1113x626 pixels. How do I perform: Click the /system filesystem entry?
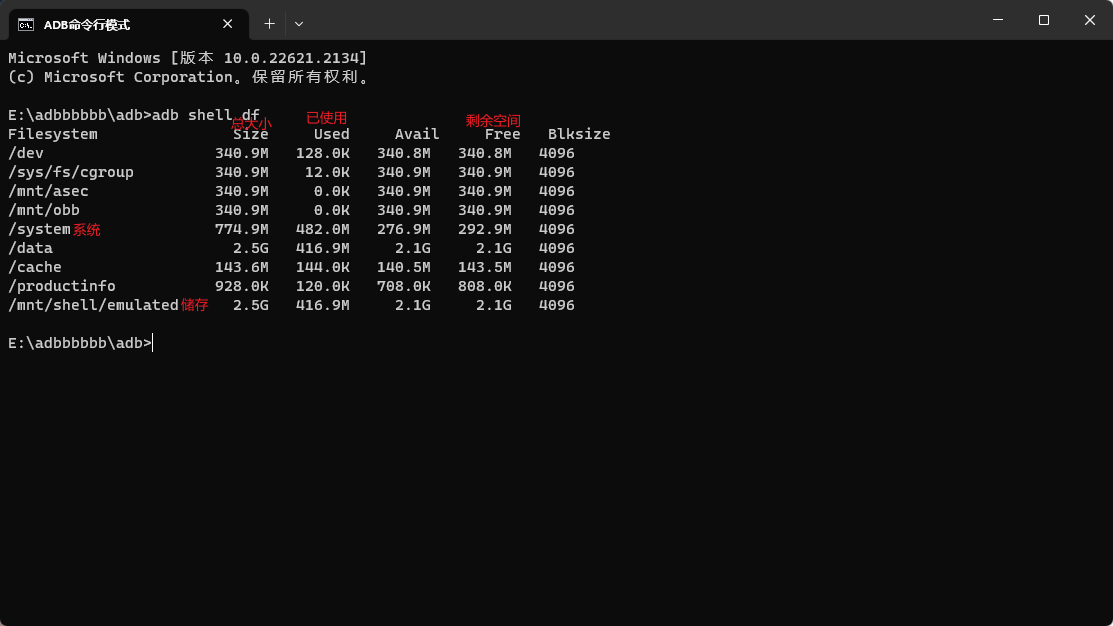[39, 229]
